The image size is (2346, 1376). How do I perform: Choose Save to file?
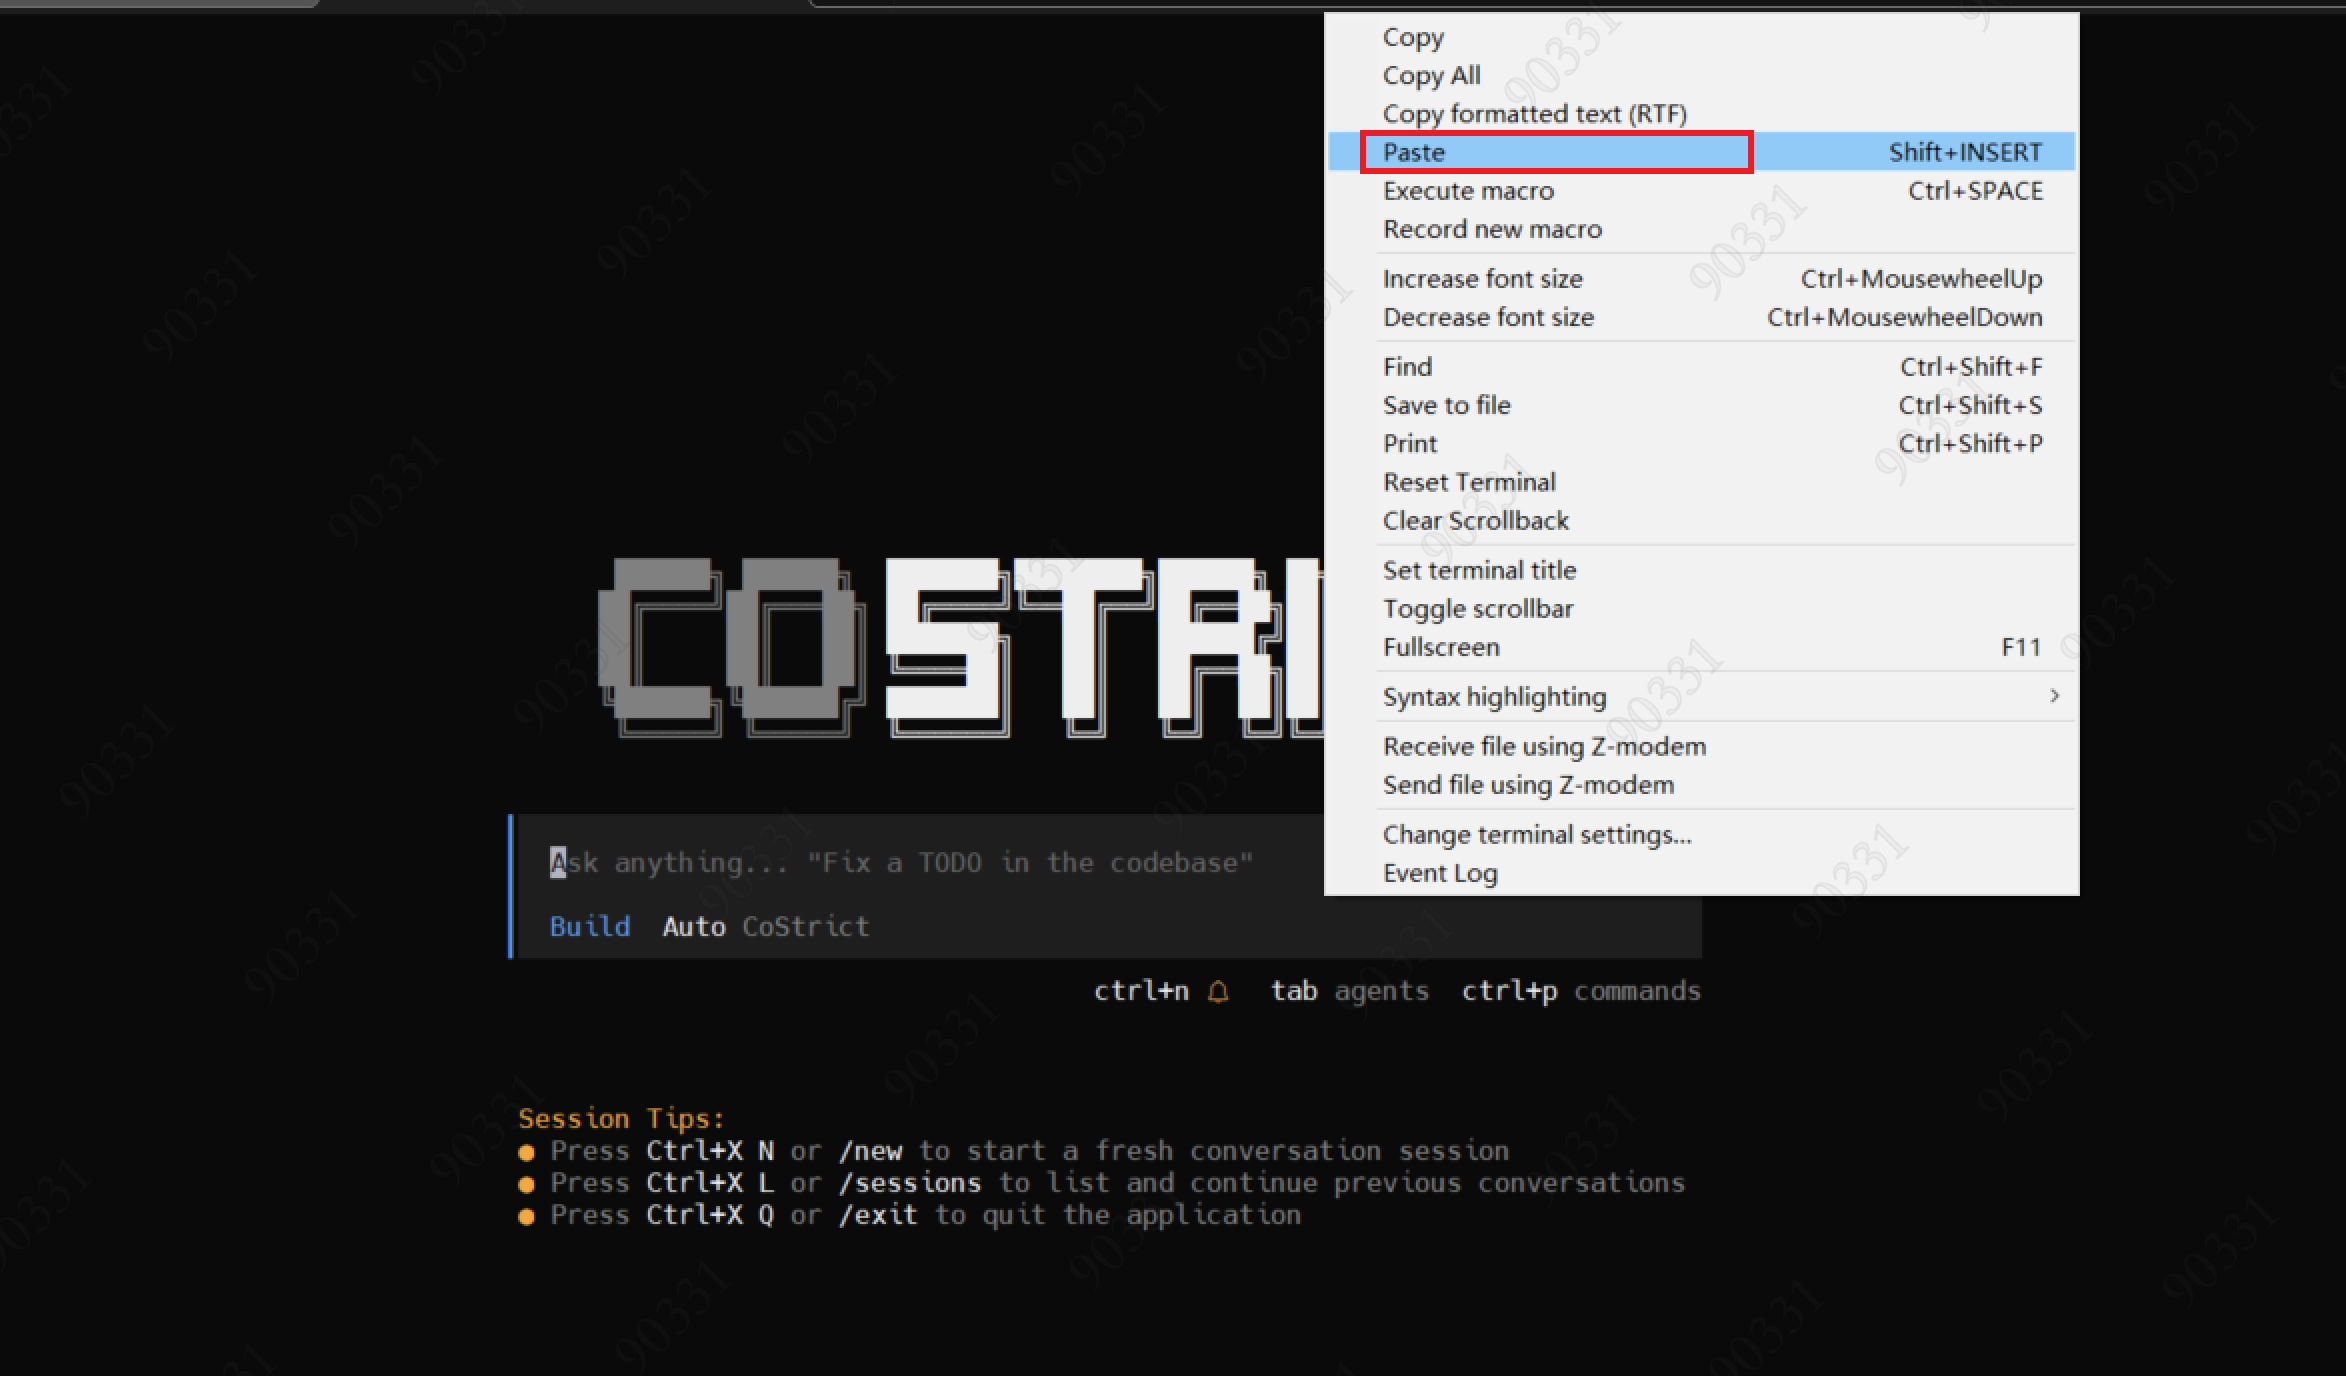tap(1446, 405)
